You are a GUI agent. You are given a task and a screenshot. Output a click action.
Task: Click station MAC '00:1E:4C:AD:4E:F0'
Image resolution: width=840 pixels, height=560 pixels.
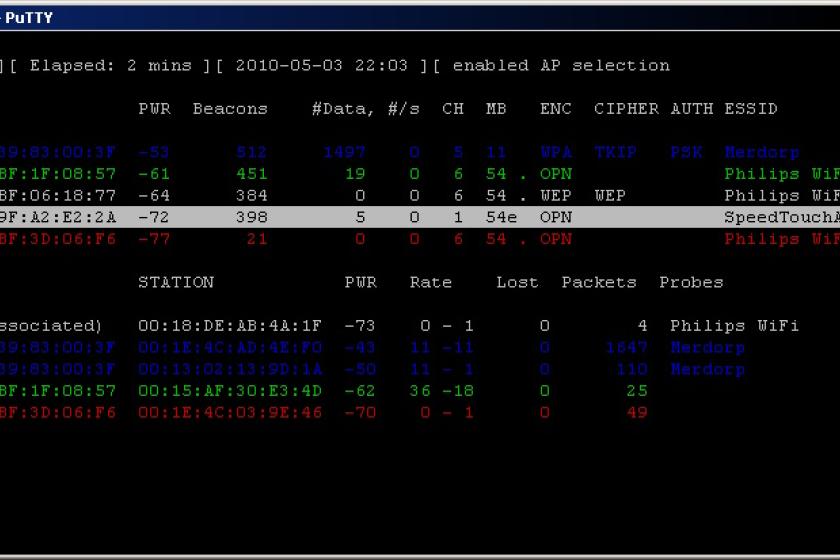[230, 348]
